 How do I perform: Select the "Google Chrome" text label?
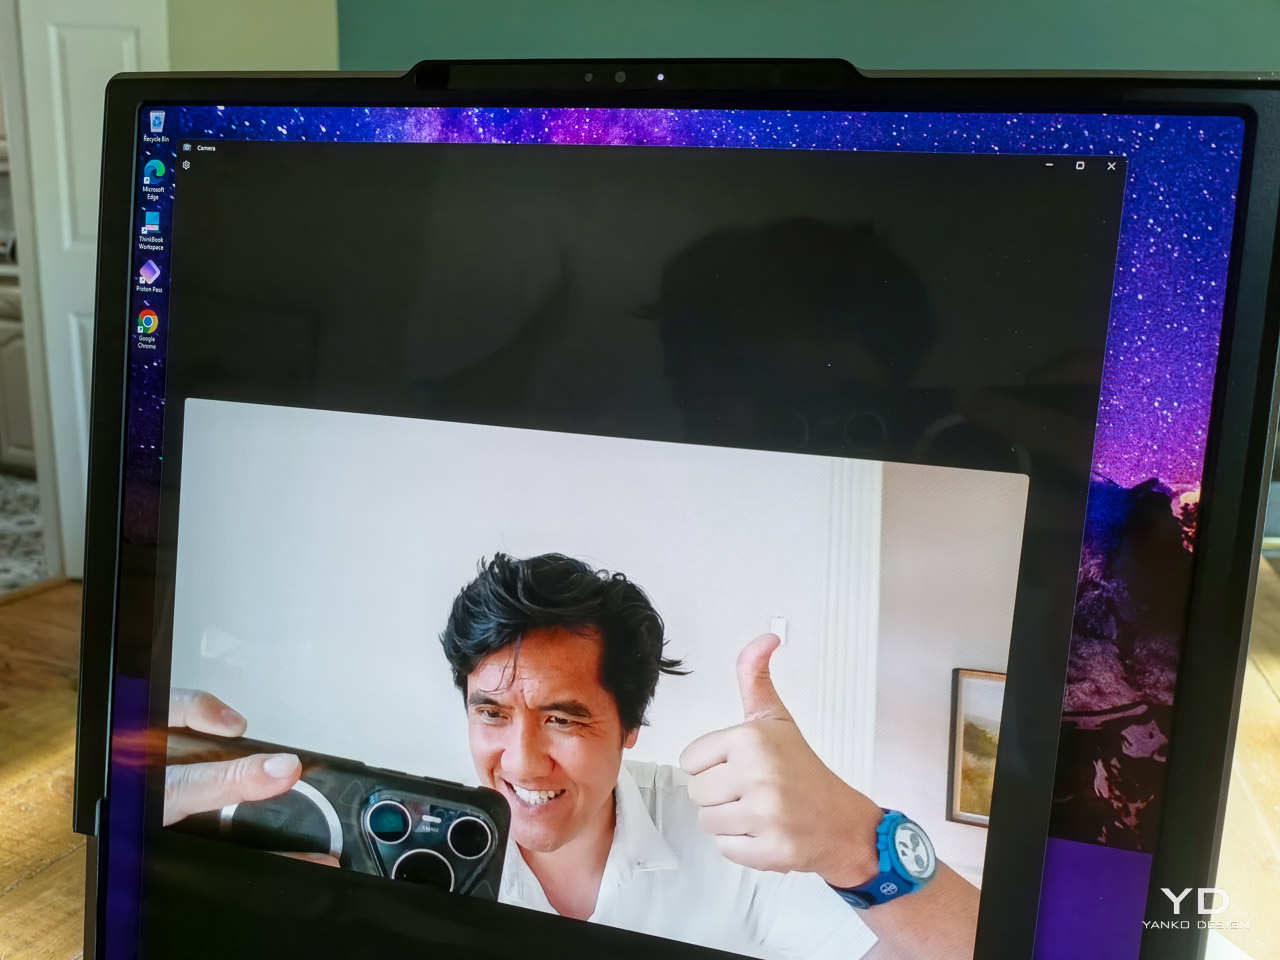tap(147, 342)
